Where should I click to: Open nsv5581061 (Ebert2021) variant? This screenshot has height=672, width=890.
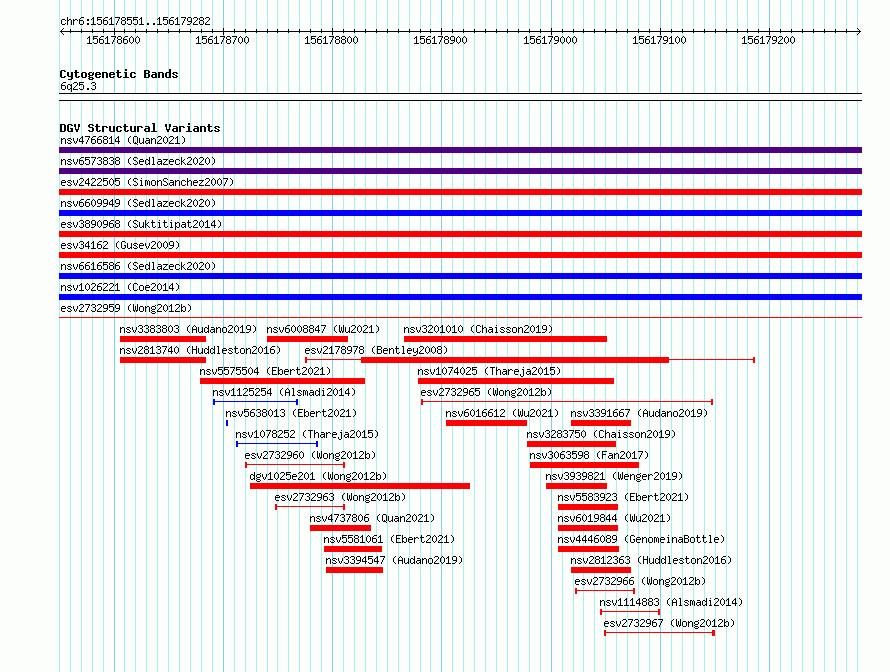pyautogui.click(x=389, y=539)
